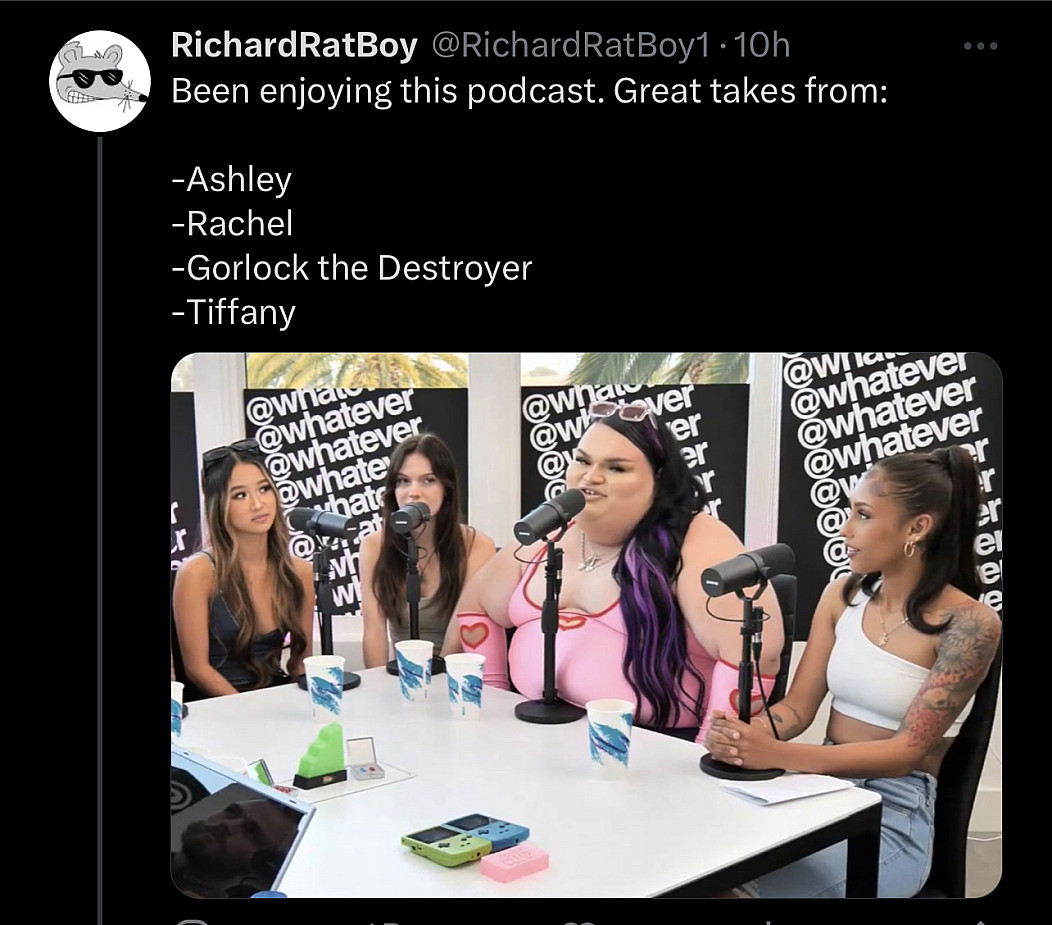Open the attached podcast photo

(586, 624)
